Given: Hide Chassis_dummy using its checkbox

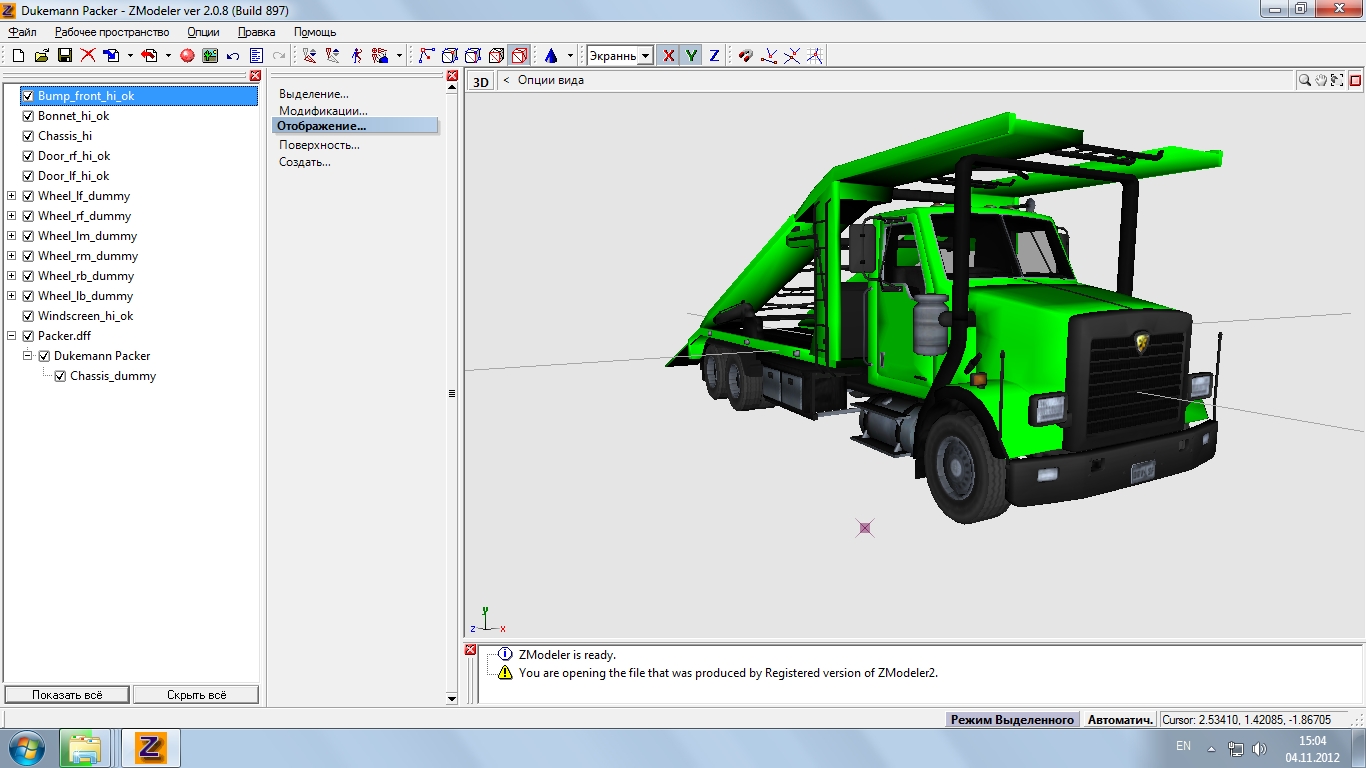Looking at the screenshot, I should 60,376.
